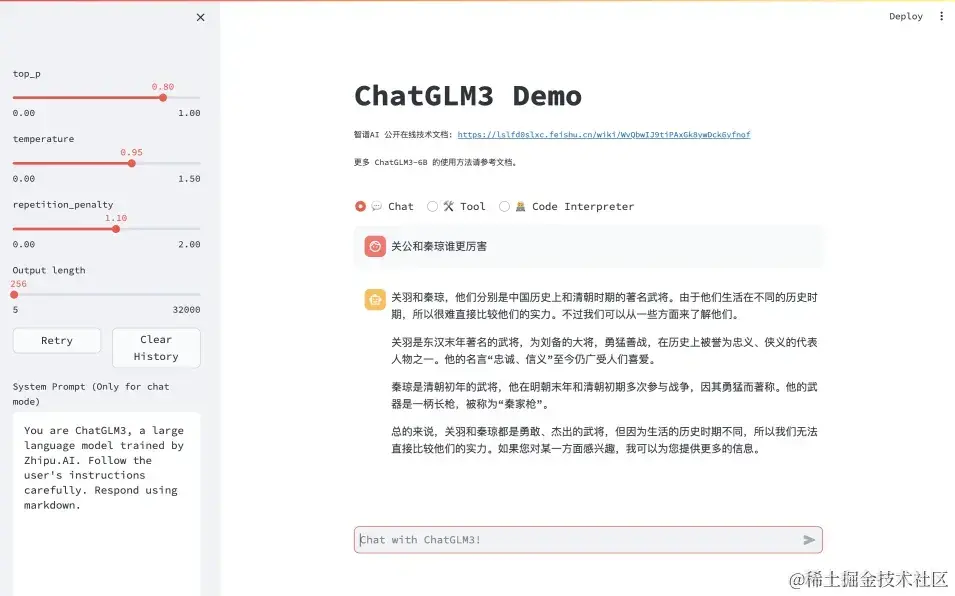This screenshot has width=955, height=596.
Task: Click the user message 关公和秦琼谁更厉害
Action: [x=439, y=247]
